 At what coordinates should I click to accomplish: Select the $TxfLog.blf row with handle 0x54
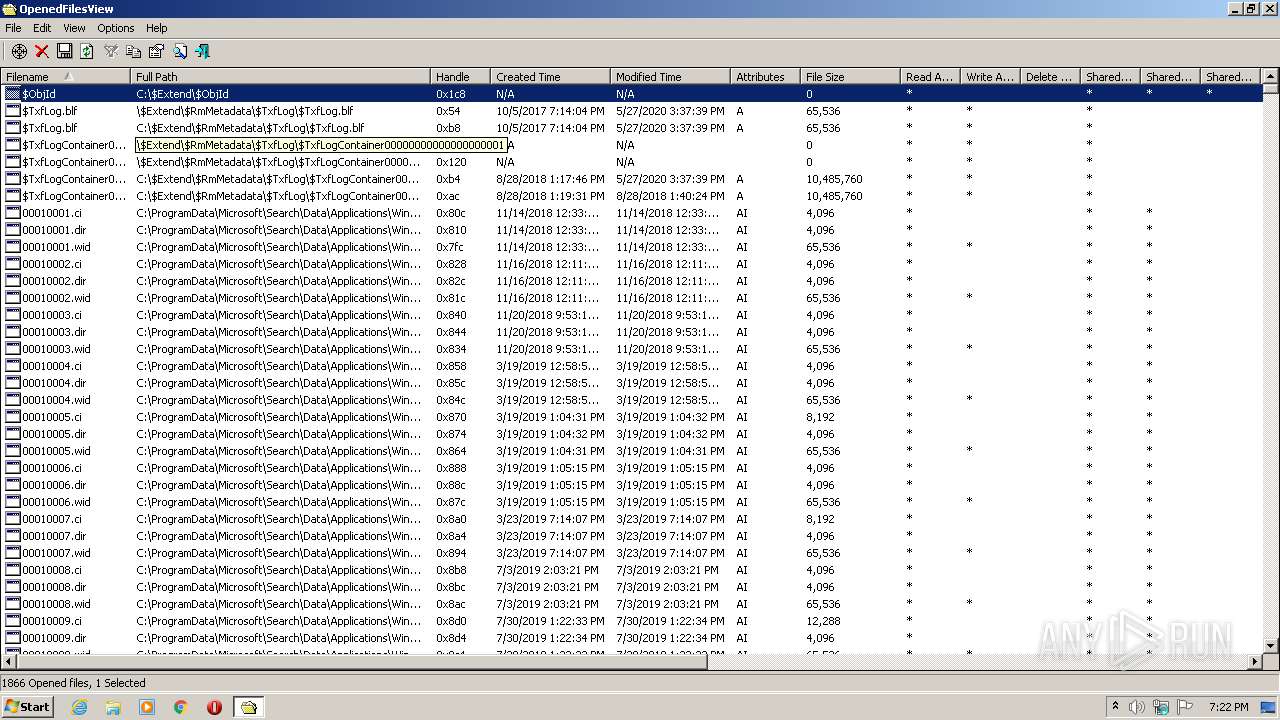[632, 111]
